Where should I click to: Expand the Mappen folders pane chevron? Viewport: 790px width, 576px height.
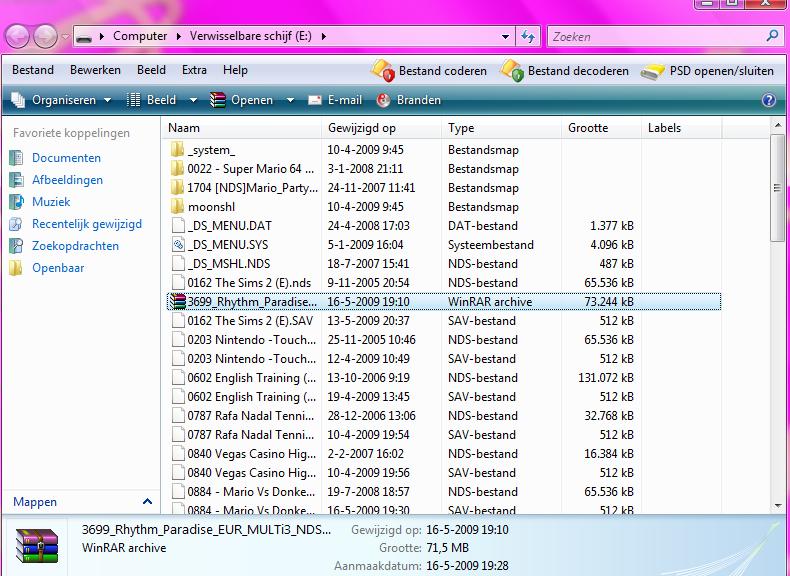147,501
